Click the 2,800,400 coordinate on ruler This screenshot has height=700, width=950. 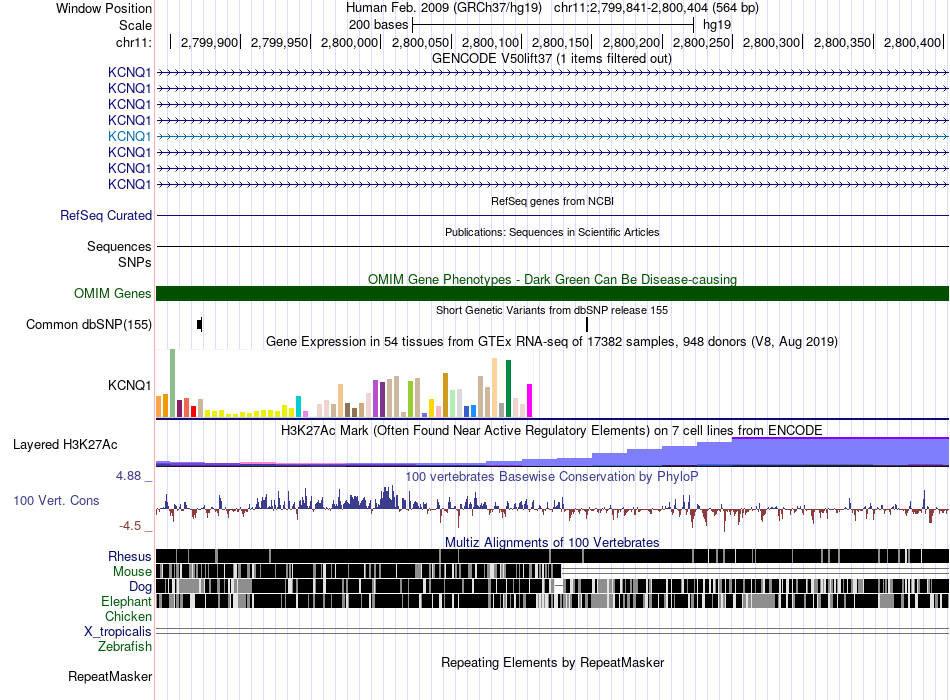pyautogui.click(x=912, y=42)
